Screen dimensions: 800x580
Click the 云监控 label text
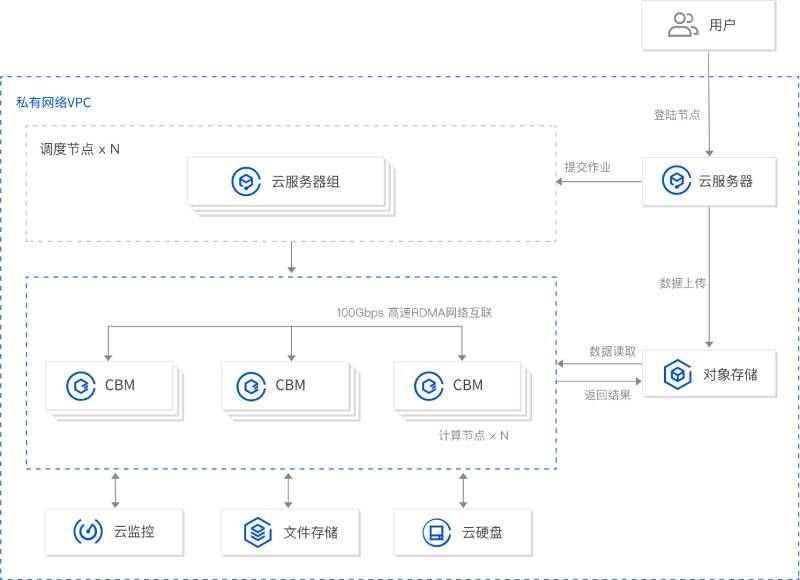[x=134, y=532]
